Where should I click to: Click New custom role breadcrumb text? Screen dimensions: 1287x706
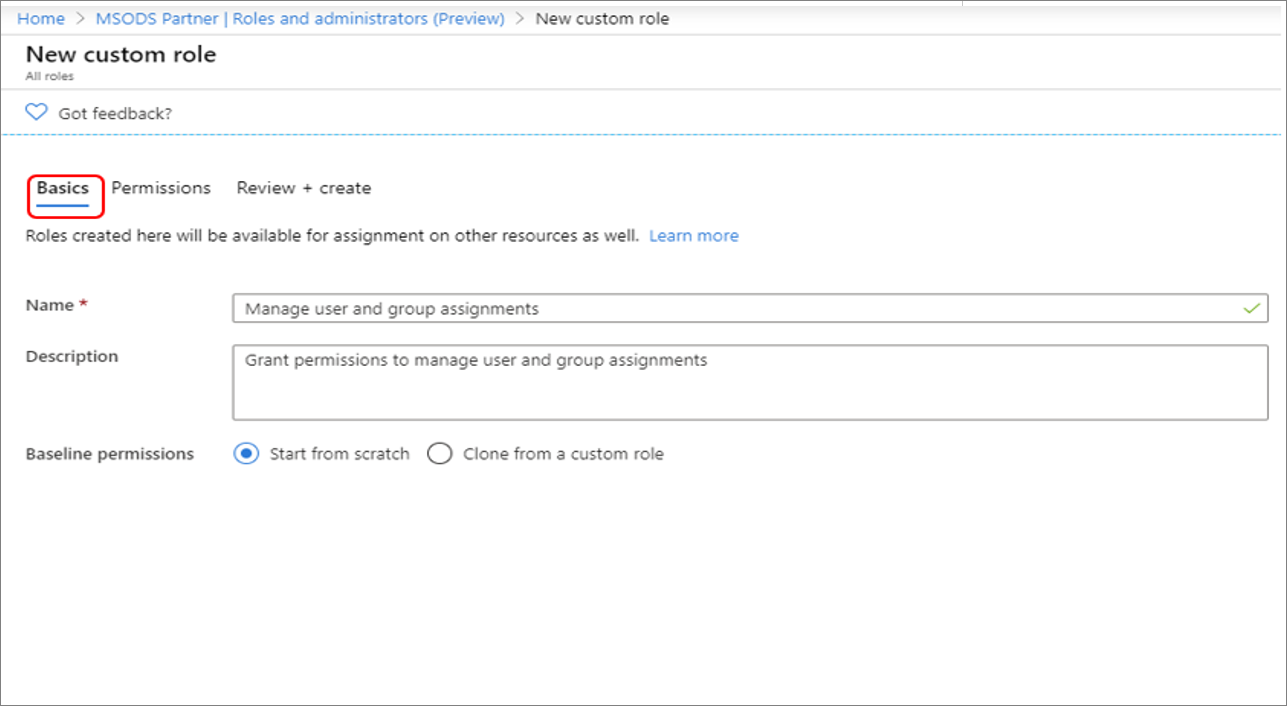603,19
